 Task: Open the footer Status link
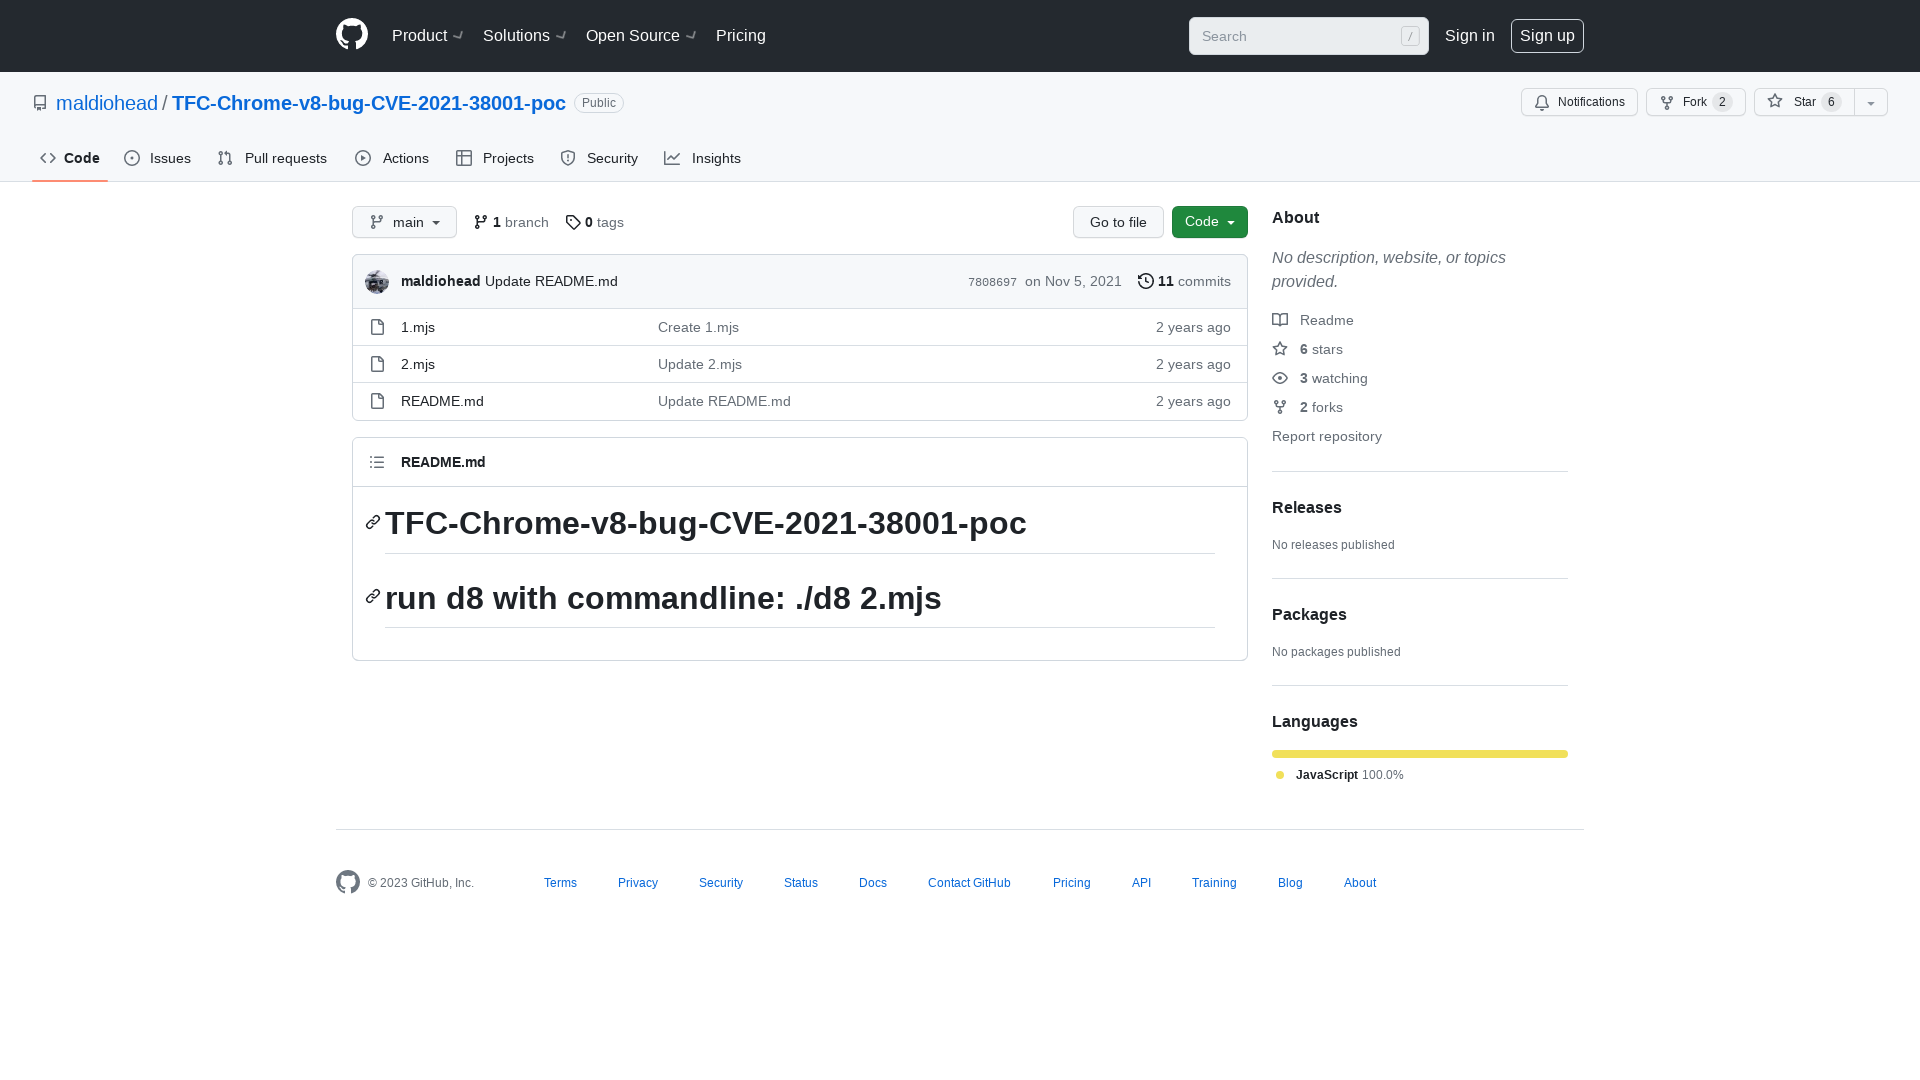[801, 883]
